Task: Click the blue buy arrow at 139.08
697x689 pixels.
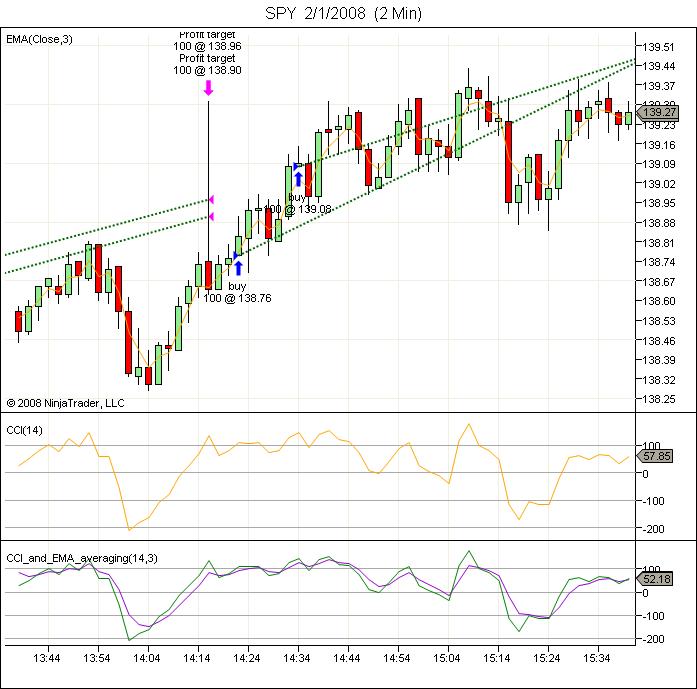Action: click(x=298, y=179)
